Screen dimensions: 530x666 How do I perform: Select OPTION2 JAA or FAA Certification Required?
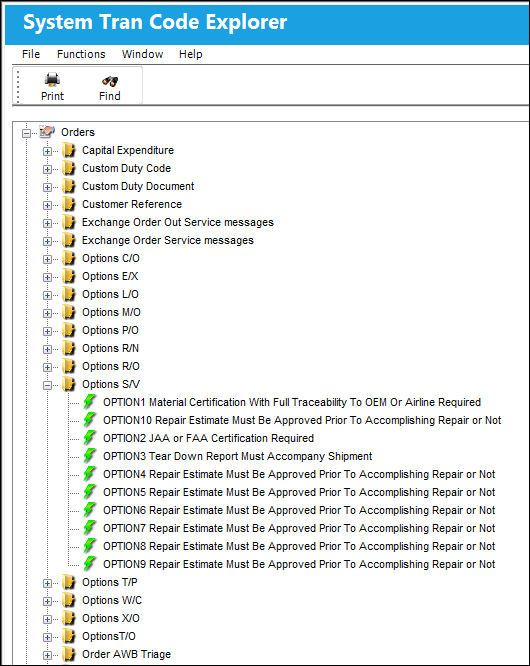(209, 438)
